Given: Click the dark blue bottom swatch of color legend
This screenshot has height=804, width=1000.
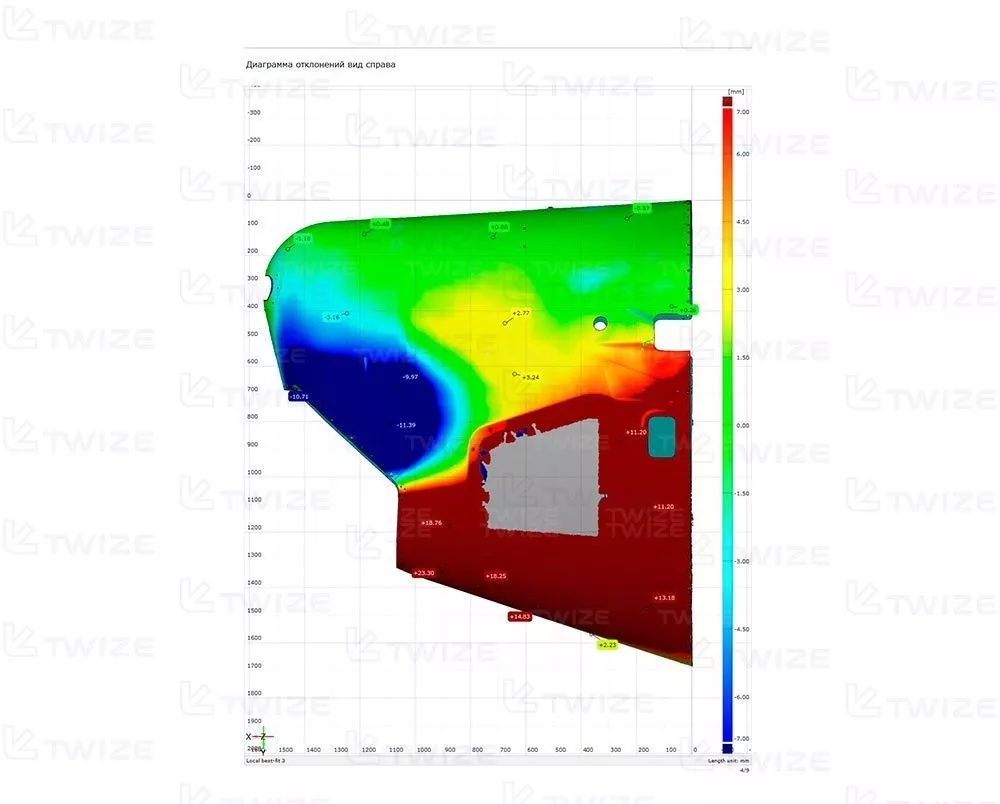Looking at the screenshot, I should (x=728, y=747).
